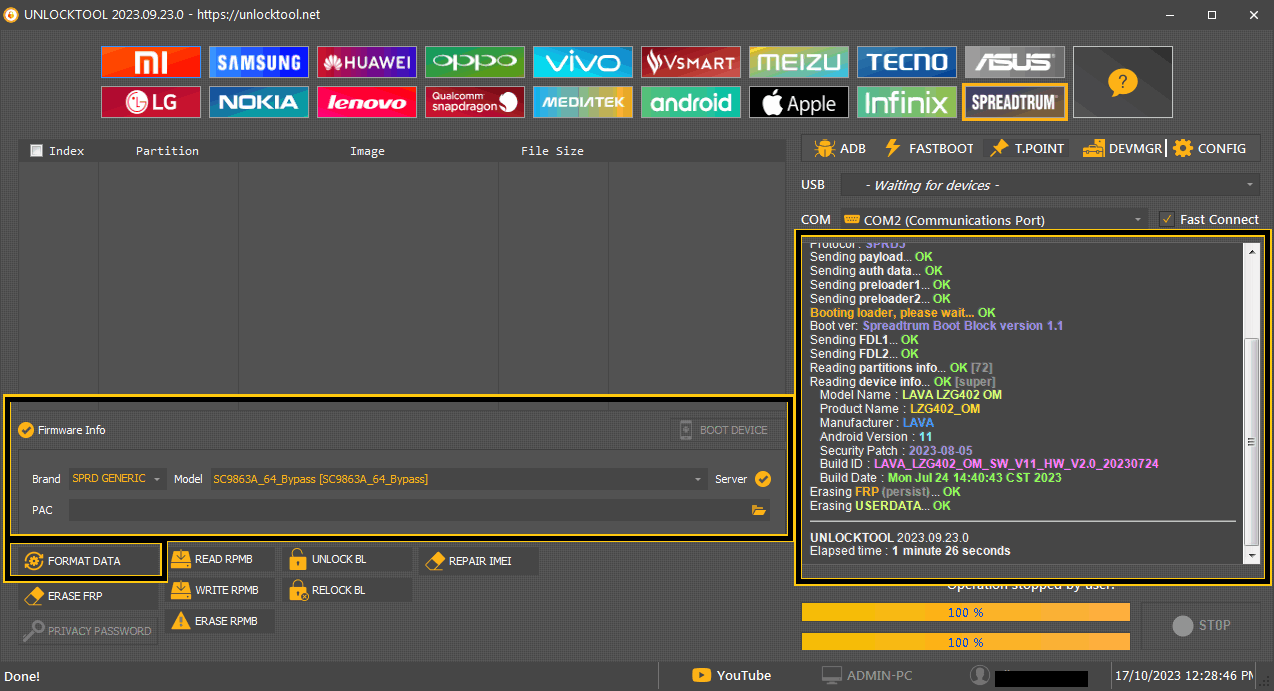Viewport: 1274px width, 691px height.
Task: Open the Apple brand section
Action: point(798,102)
